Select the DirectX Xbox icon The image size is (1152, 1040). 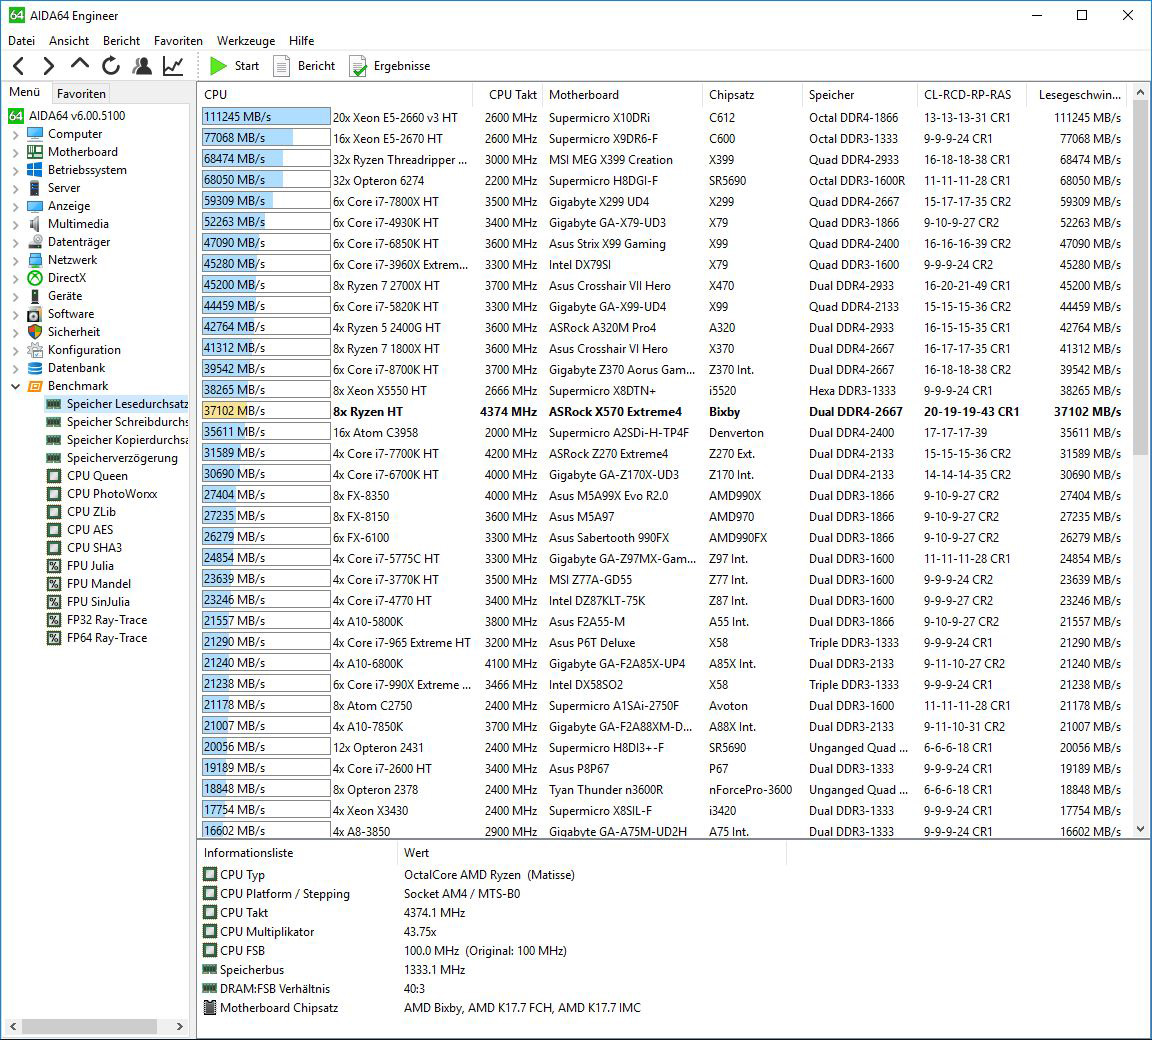coord(35,278)
